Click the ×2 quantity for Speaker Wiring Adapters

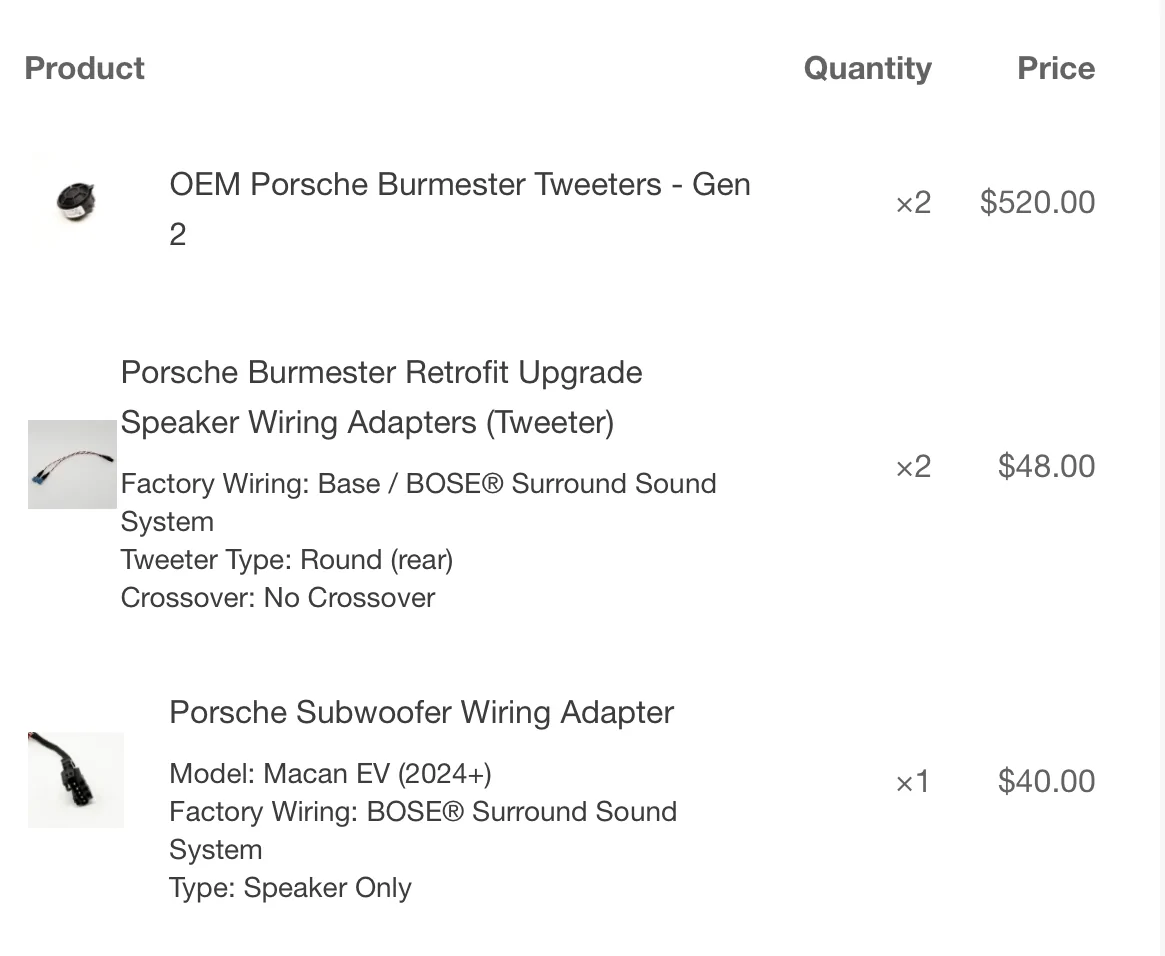pyautogui.click(x=913, y=466)
